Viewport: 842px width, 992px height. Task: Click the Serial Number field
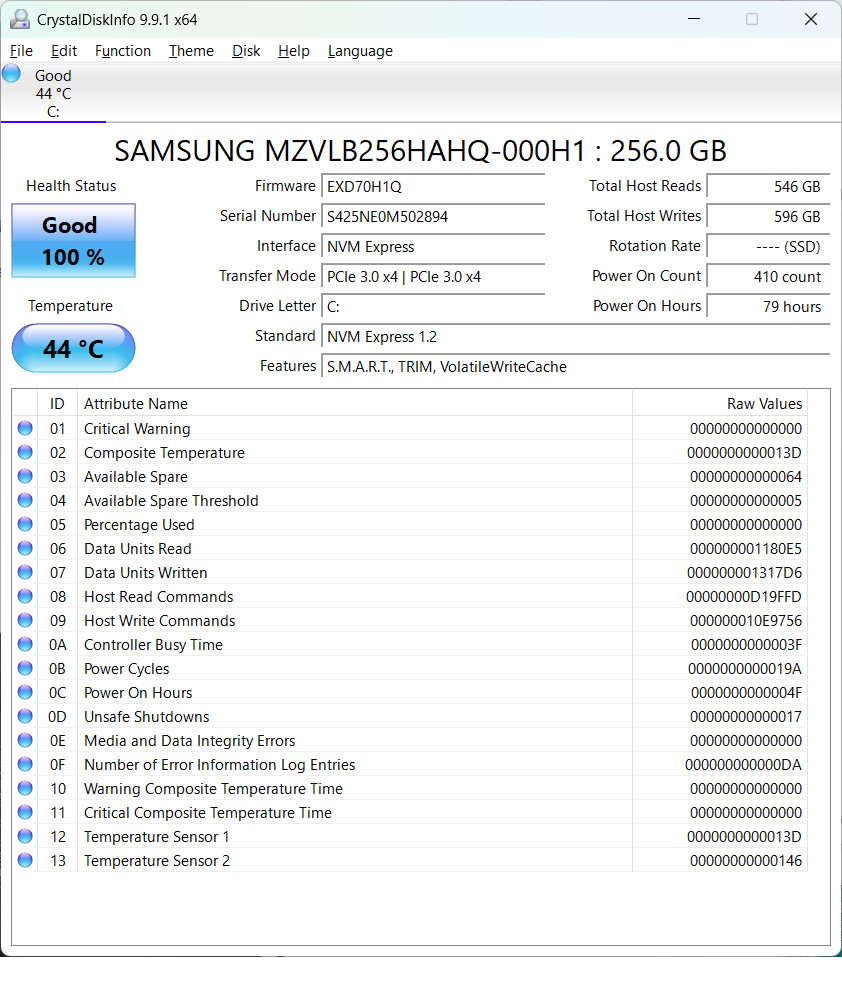tap(433, 216)
